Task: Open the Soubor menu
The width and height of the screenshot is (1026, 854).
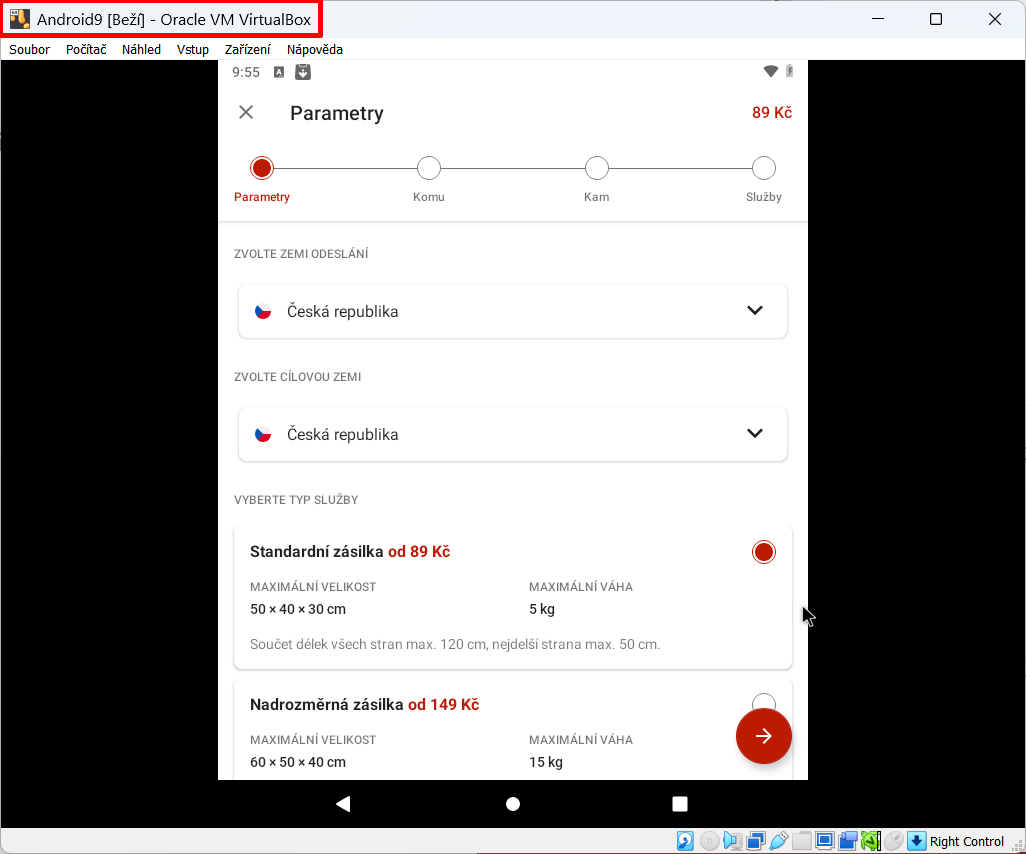Action: 30,49
